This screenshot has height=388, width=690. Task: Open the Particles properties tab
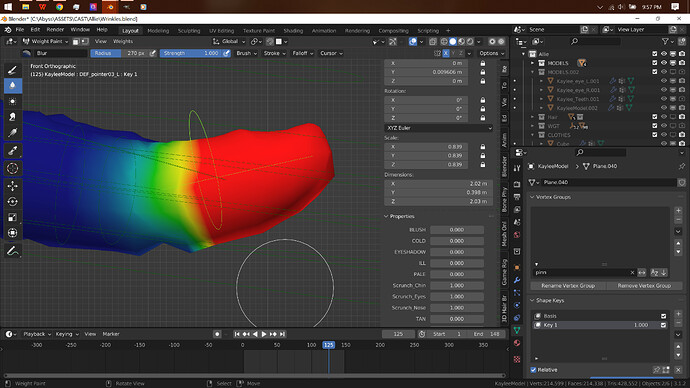click(517, 293)
